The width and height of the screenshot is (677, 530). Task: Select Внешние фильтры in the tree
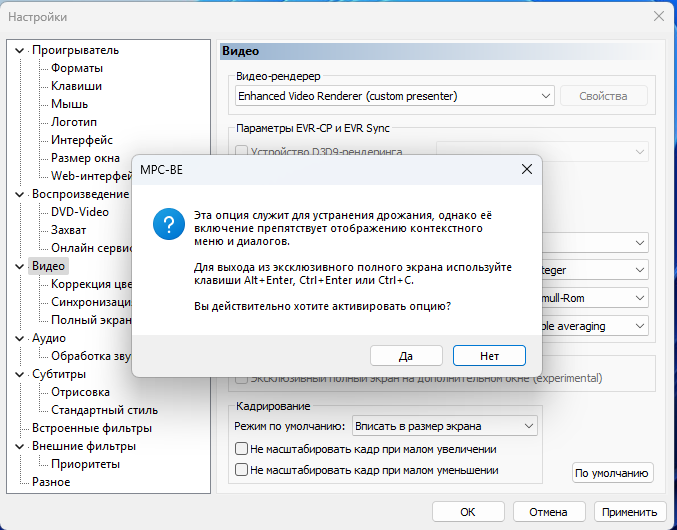84,446
